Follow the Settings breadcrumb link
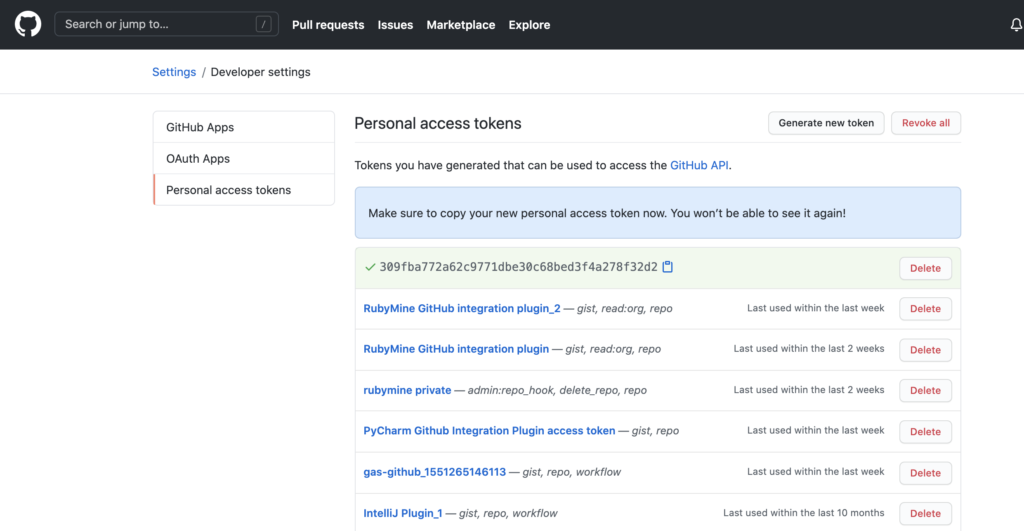 174,72
